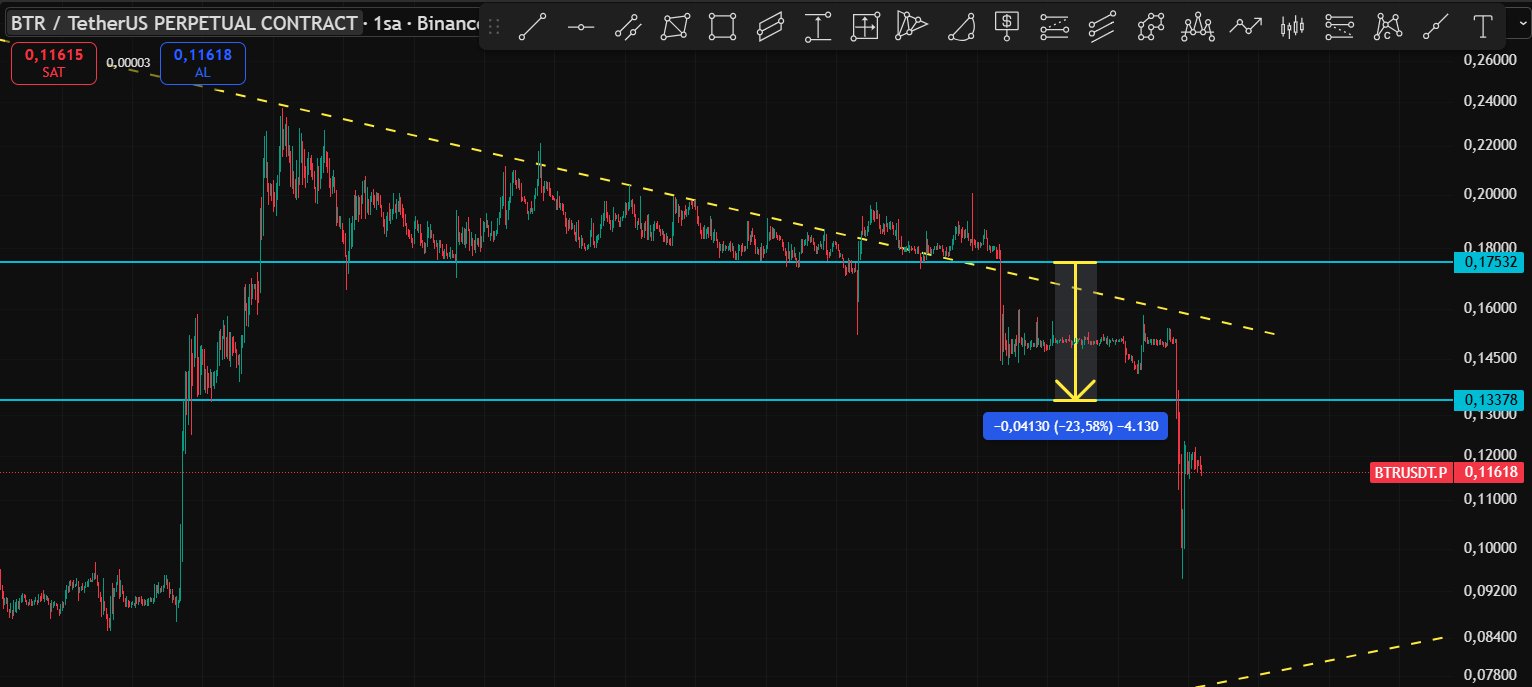The width and height of the screenshot is (1532, 687).
Task: Select the Trend Line drawing tool
Action: (532, 27)
